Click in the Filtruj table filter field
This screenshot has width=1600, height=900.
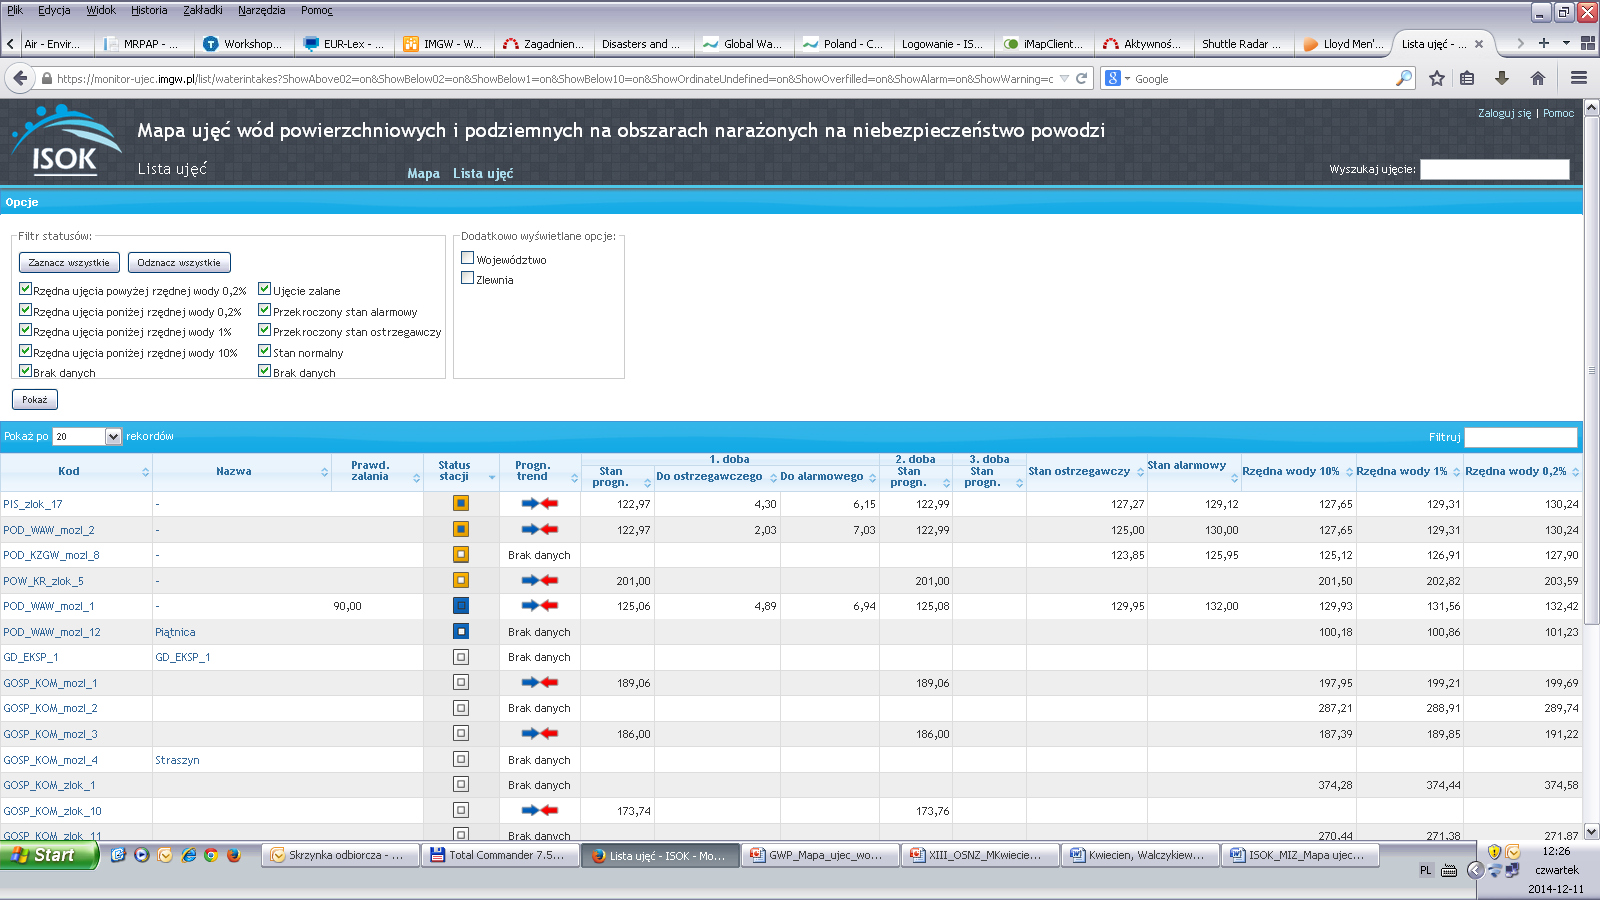pyautogui.click(x=1521, y=437)
